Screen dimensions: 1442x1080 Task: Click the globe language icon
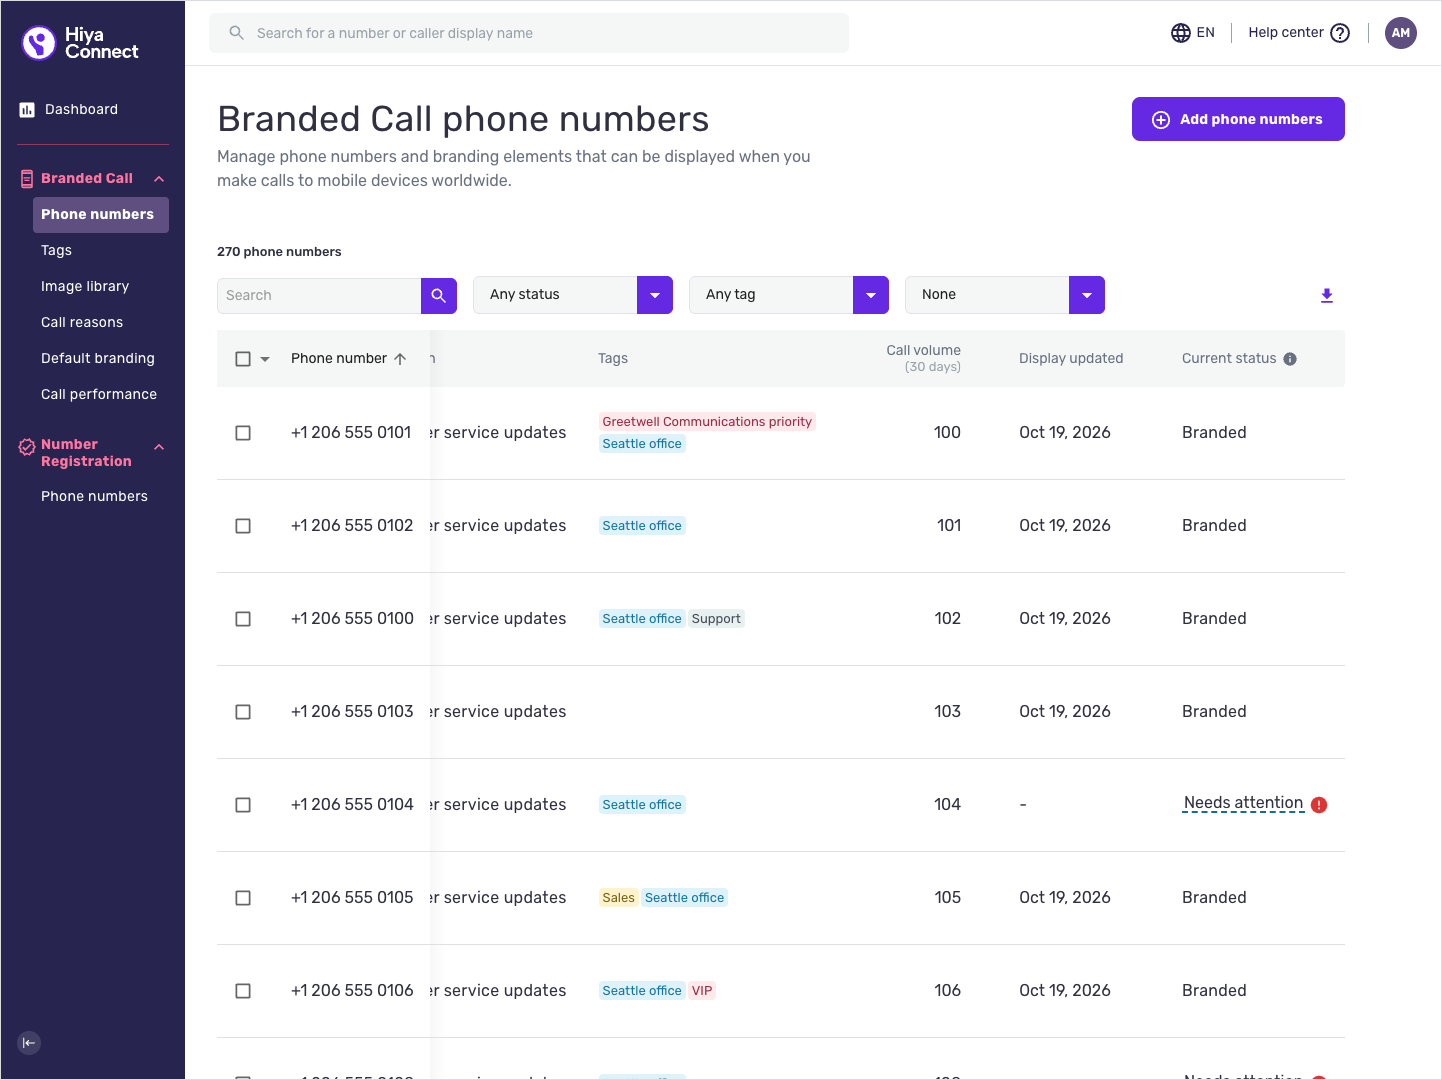1181,33
